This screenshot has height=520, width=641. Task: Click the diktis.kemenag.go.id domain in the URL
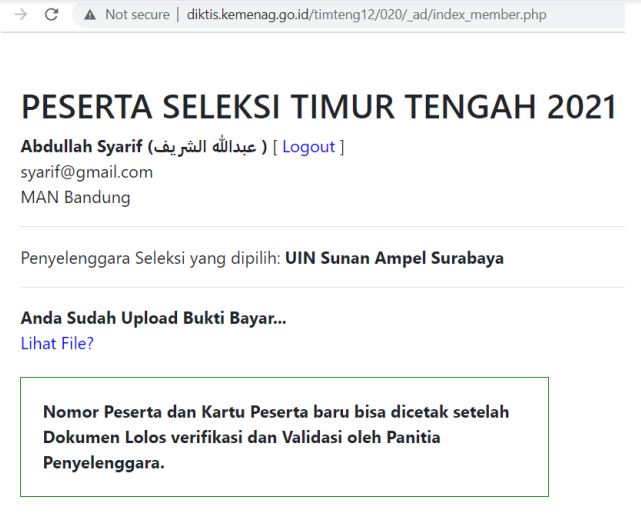coord(249,15)
